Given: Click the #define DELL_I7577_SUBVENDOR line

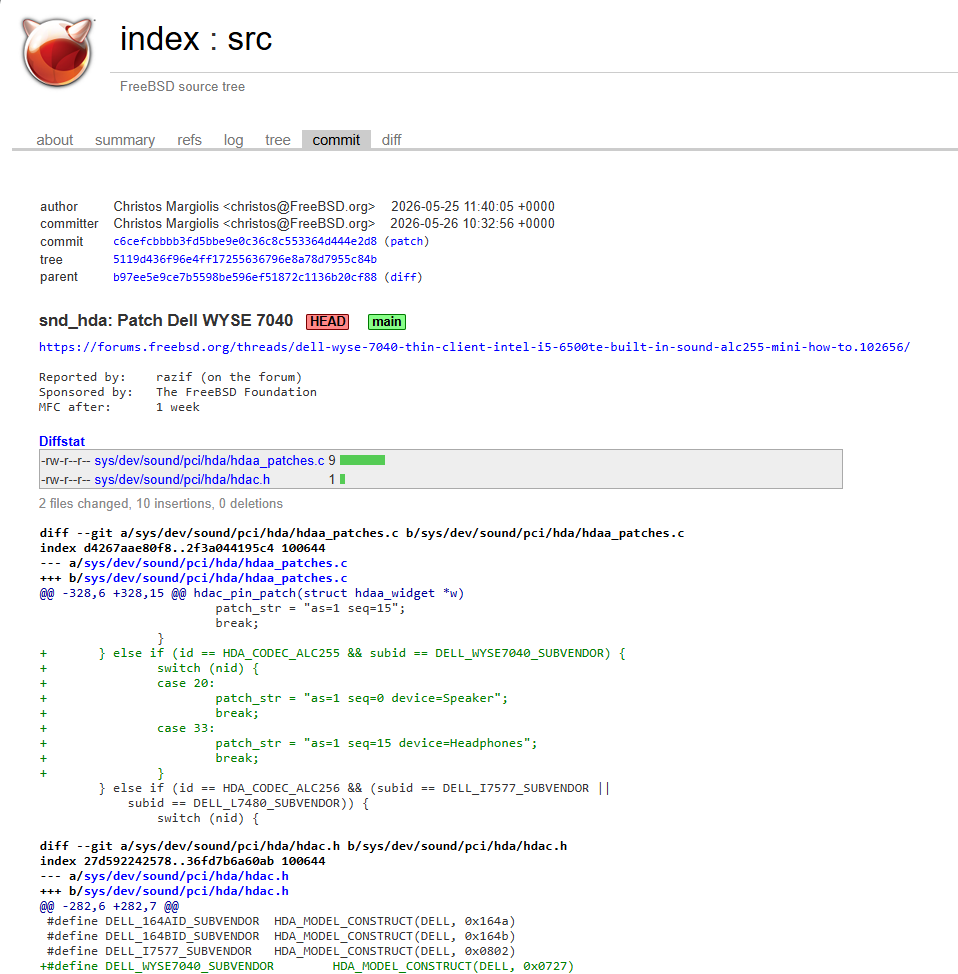Looking at the screenshot, I should click(x=281, y=951).
